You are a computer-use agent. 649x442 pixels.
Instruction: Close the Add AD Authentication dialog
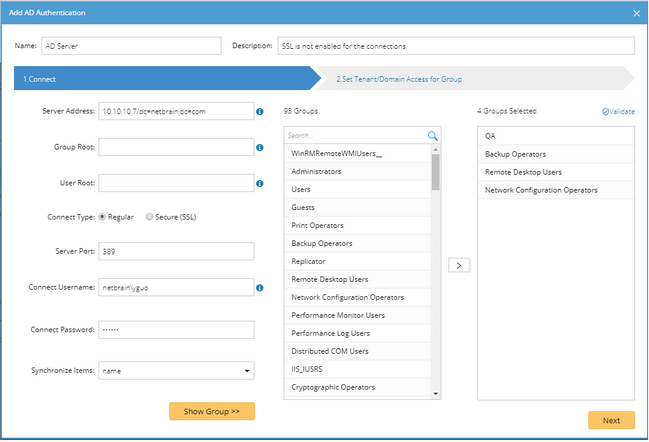637,12
